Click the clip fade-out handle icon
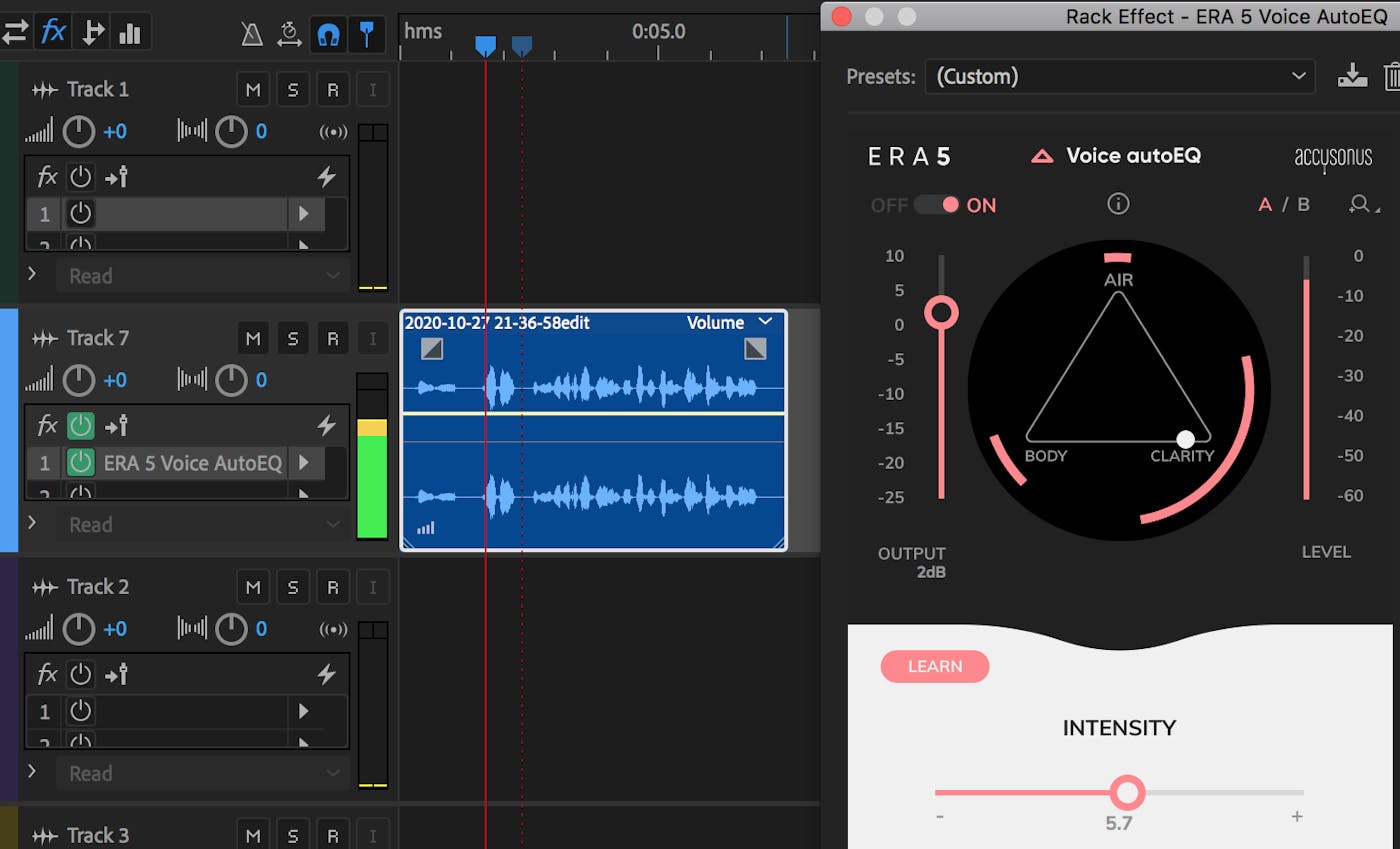The height and width of the screenshot is (849, 1400). click(756, 348)
